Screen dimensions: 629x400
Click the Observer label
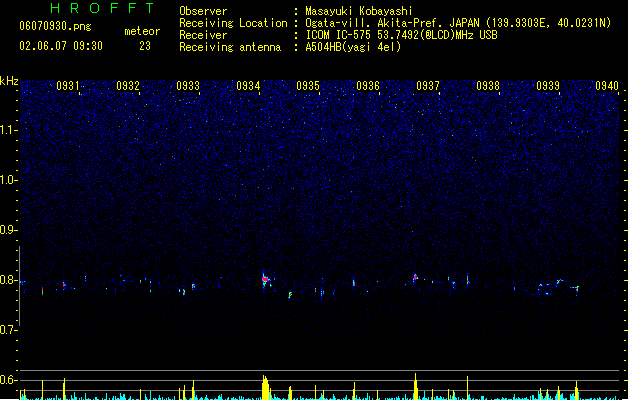(203, 11)
